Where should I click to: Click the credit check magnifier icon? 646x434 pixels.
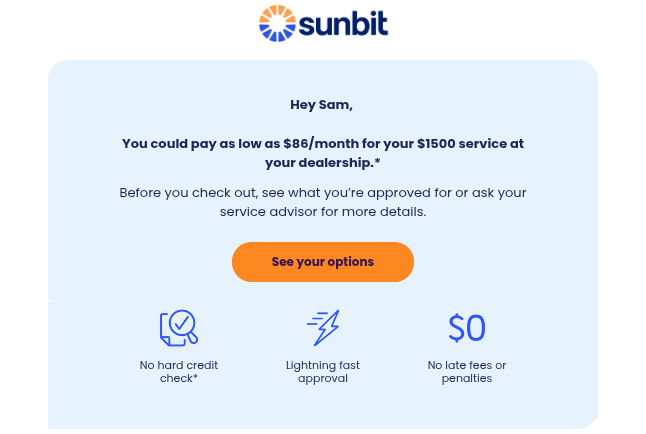pyautogui.click(x=179, y=328)
